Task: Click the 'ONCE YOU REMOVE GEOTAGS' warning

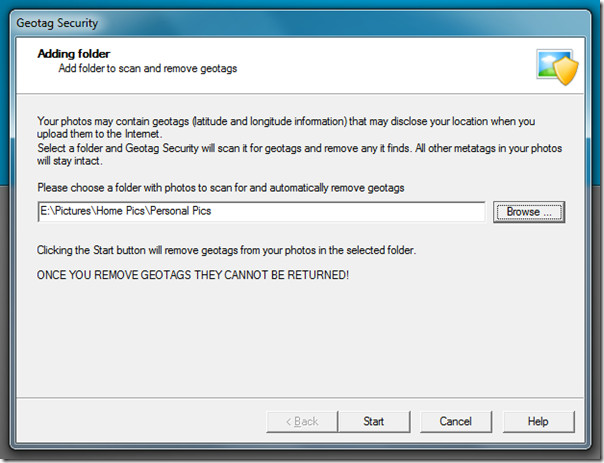Action: pos(193,275)
